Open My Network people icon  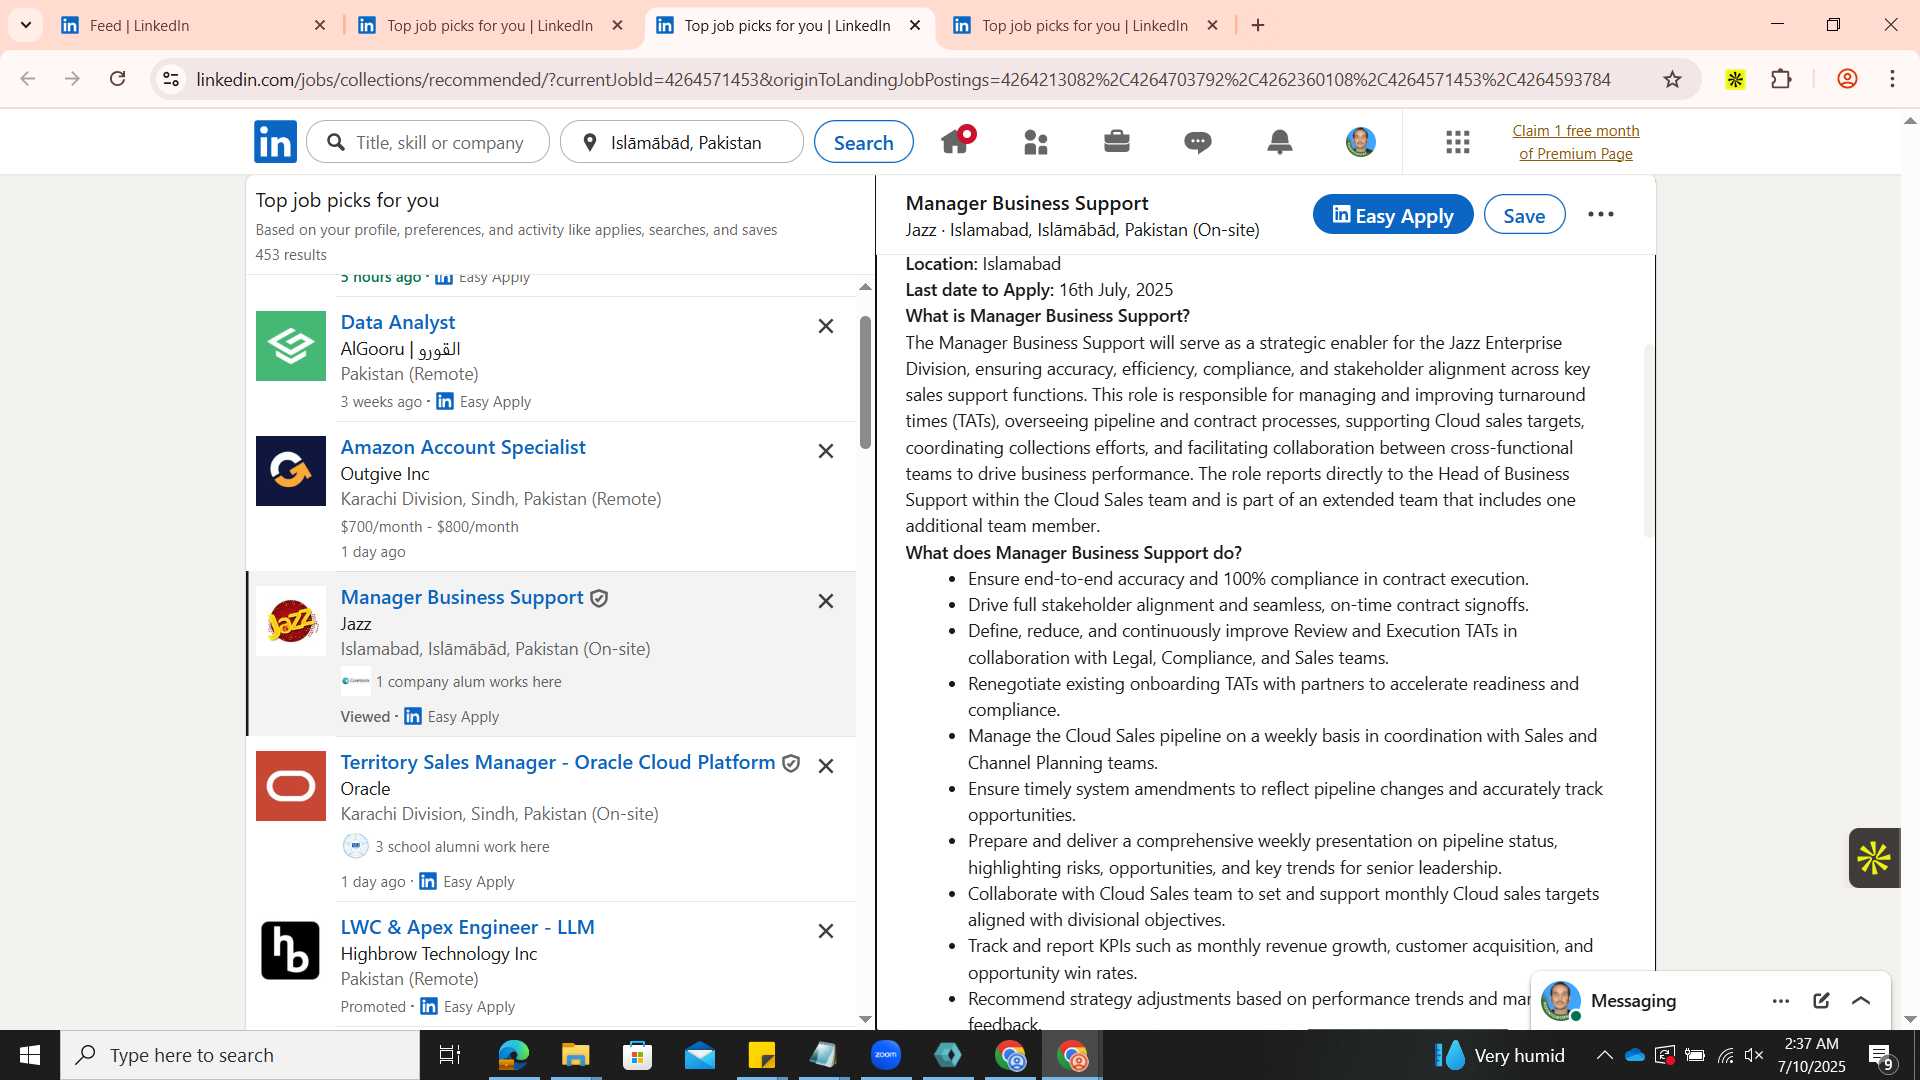pos(1036,143)
